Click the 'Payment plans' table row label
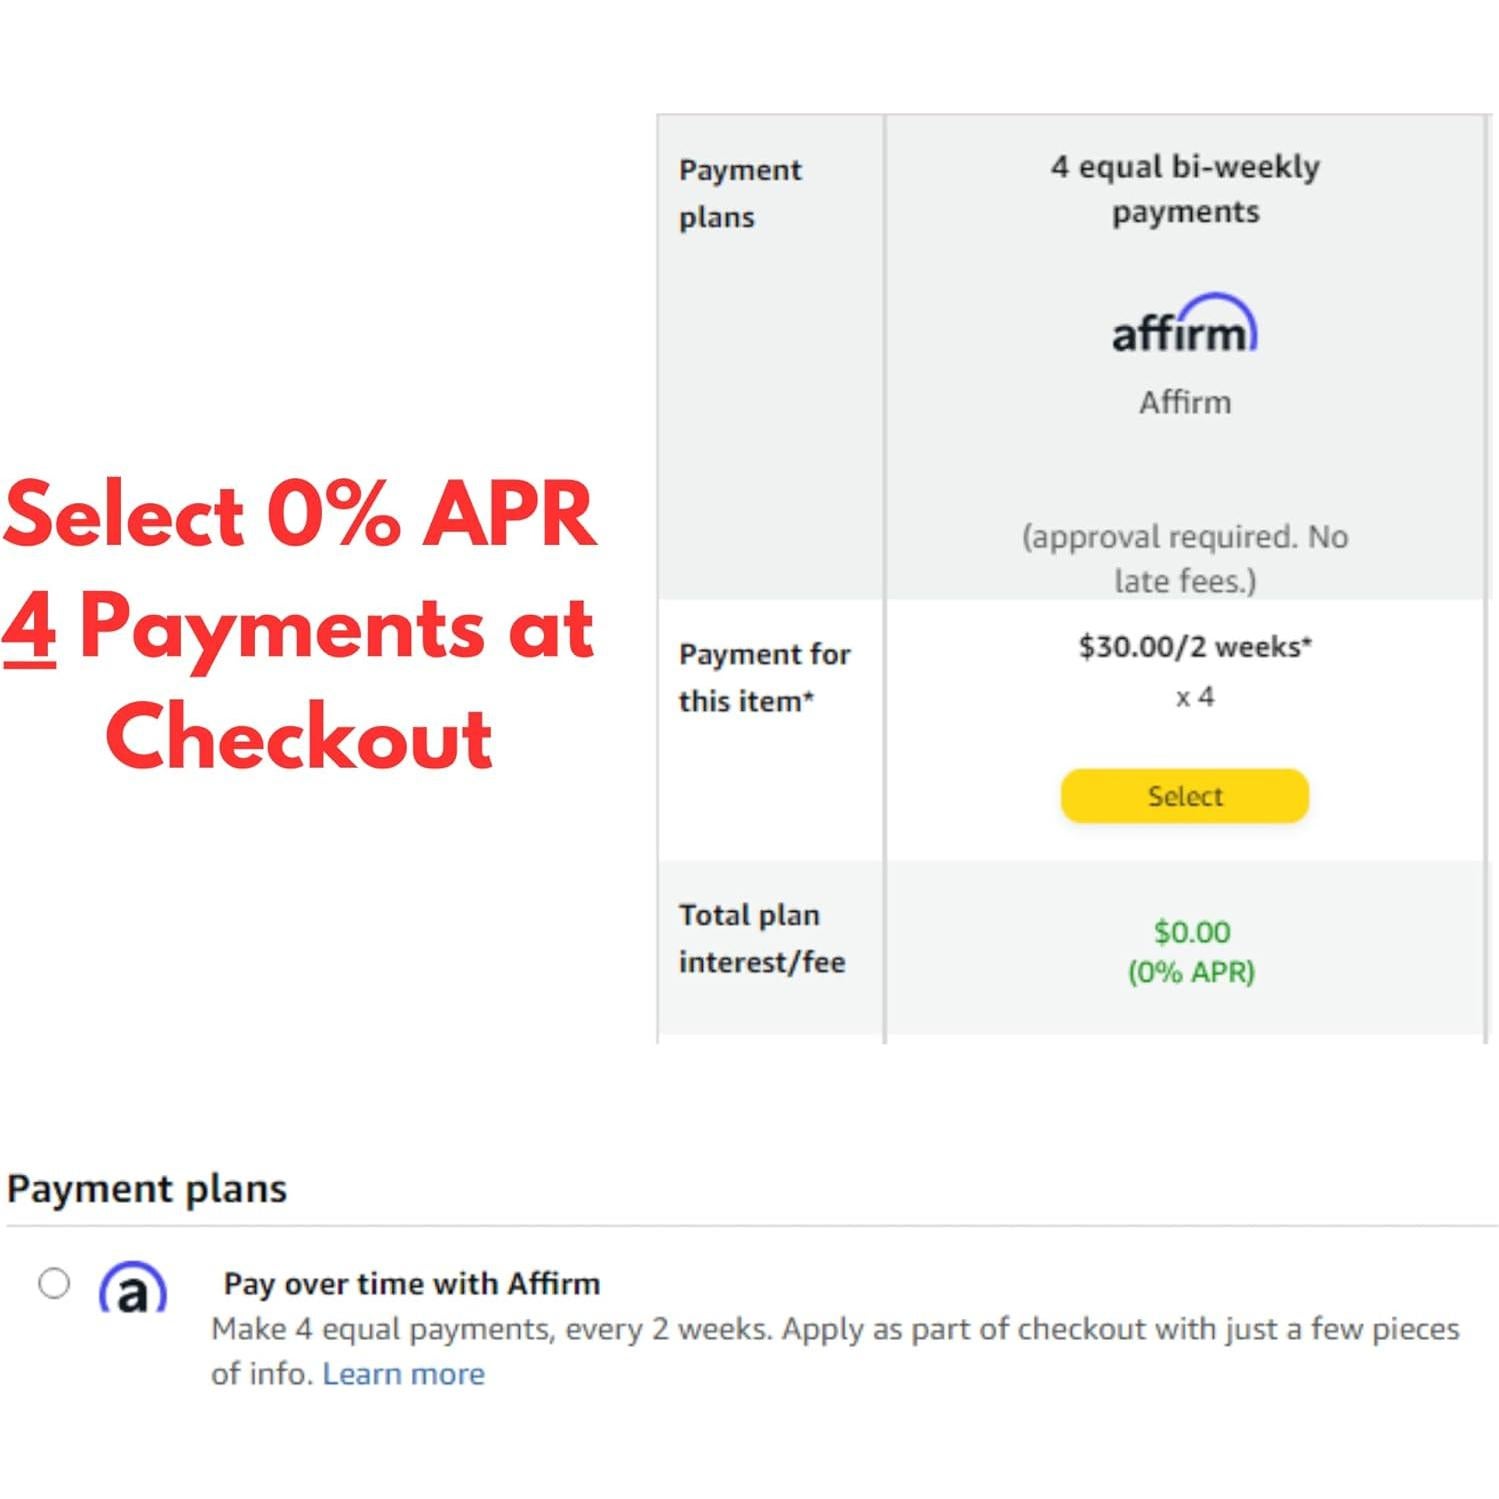 [739, 193]
